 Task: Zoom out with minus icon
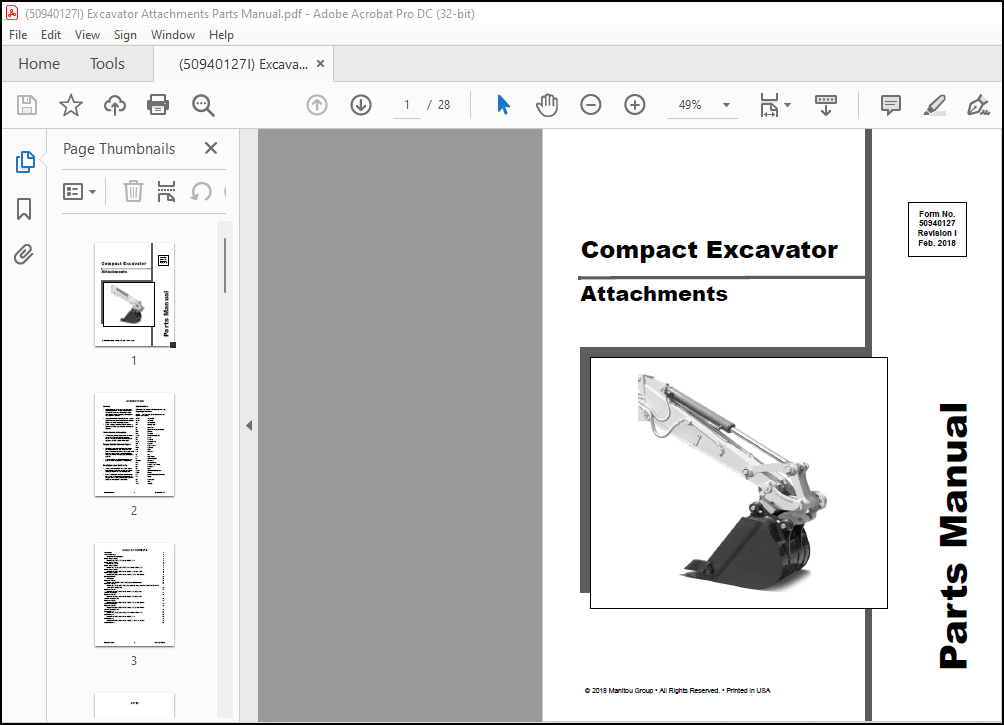tap(590, 105)
